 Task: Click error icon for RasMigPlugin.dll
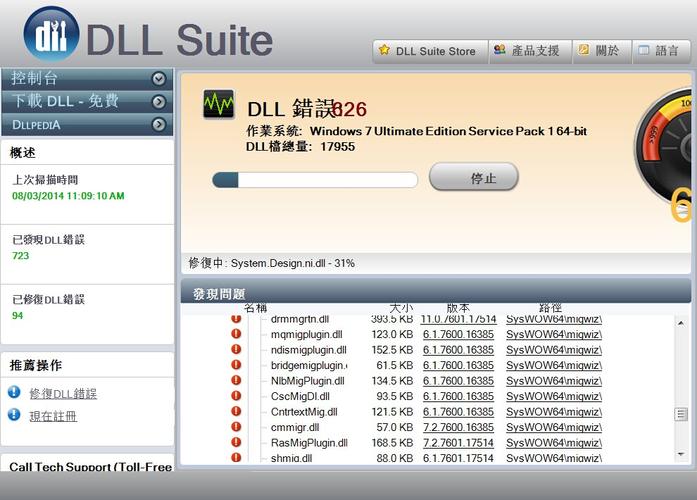[x=236, y=442]
